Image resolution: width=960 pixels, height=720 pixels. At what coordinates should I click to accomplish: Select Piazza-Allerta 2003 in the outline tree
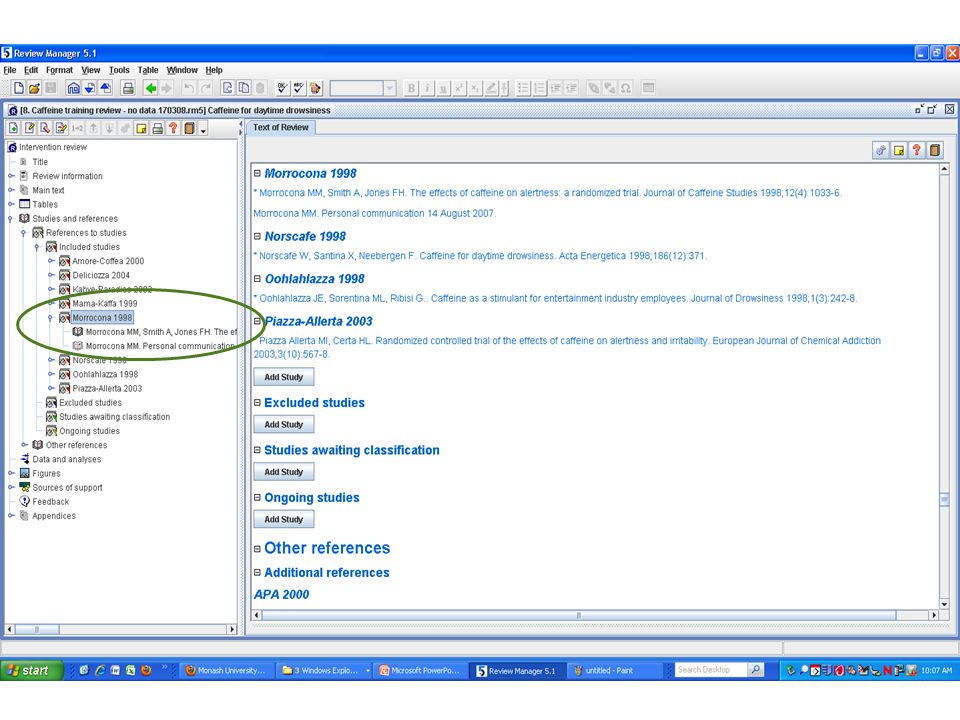click(x=107, y=388)
